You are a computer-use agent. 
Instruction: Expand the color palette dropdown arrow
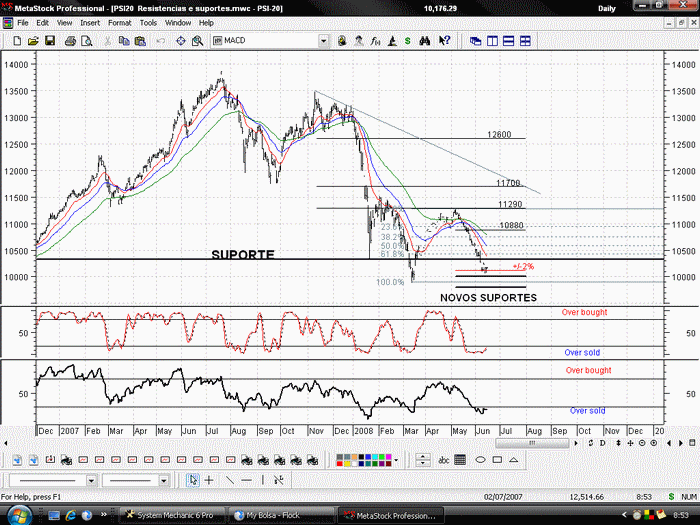click(396, 460)
